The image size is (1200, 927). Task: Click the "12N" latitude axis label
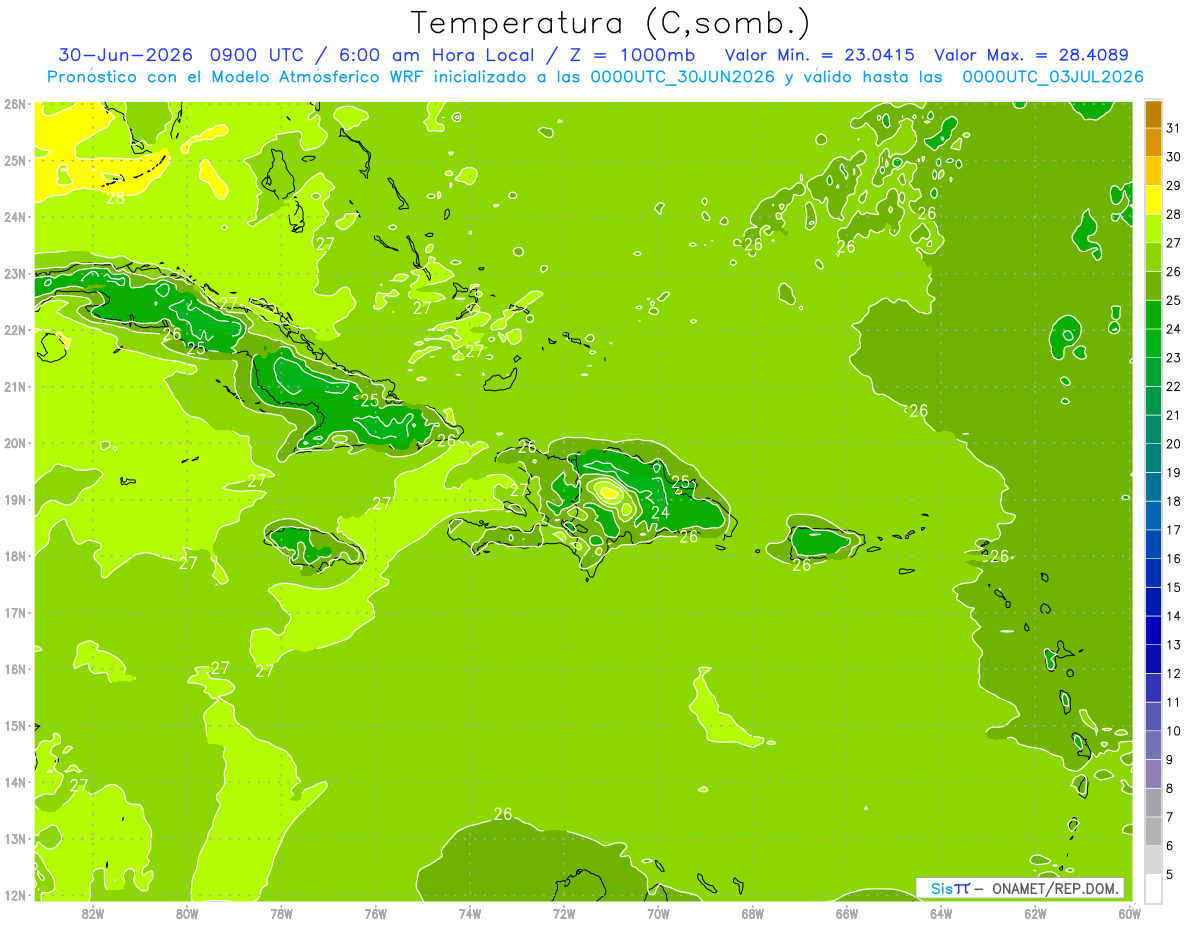(x=15, y=895)
